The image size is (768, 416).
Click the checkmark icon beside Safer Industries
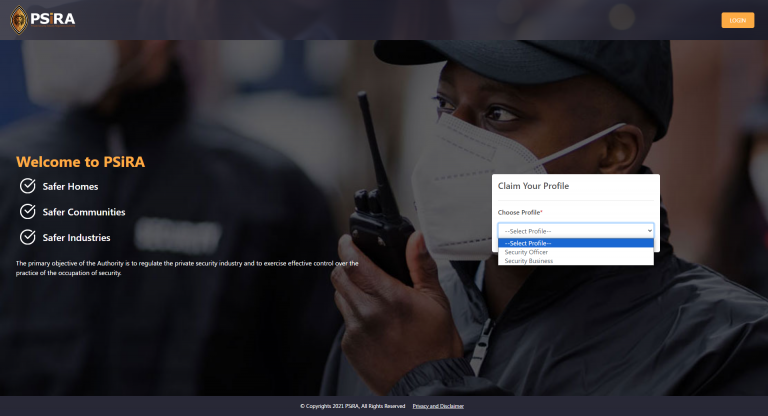[28, 237]
